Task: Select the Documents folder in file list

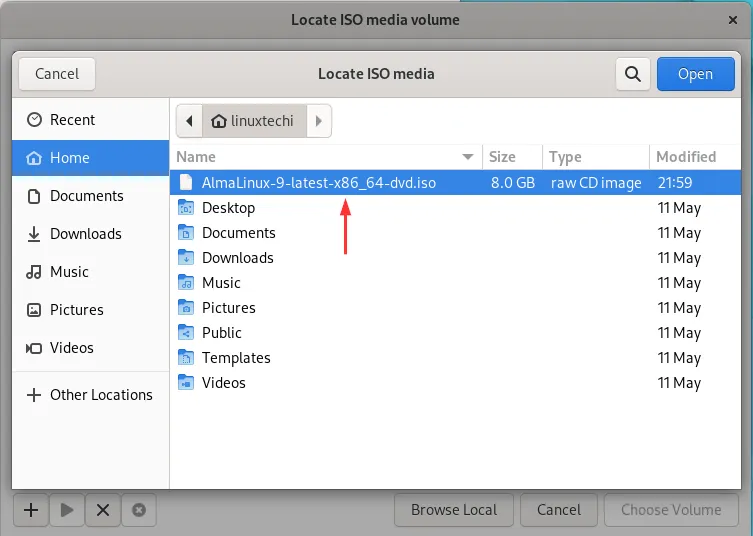Action: pos(455,233)
